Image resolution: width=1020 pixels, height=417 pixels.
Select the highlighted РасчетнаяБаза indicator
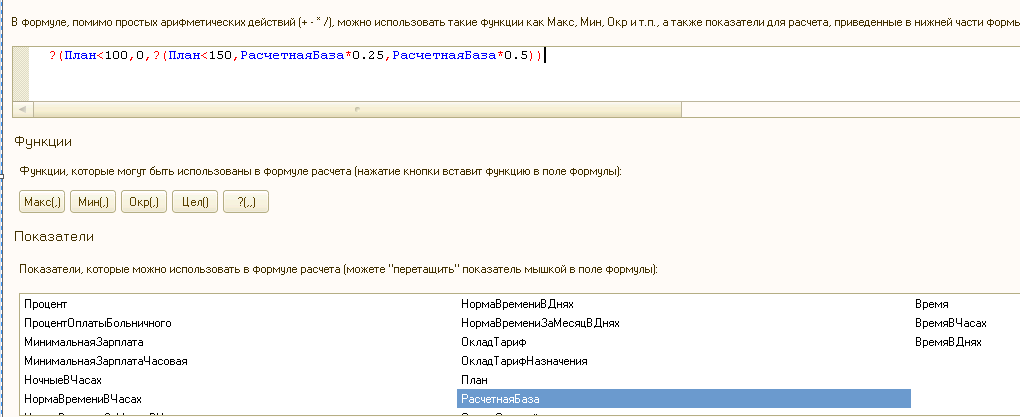pyautogui.click(x=684, y=398)
